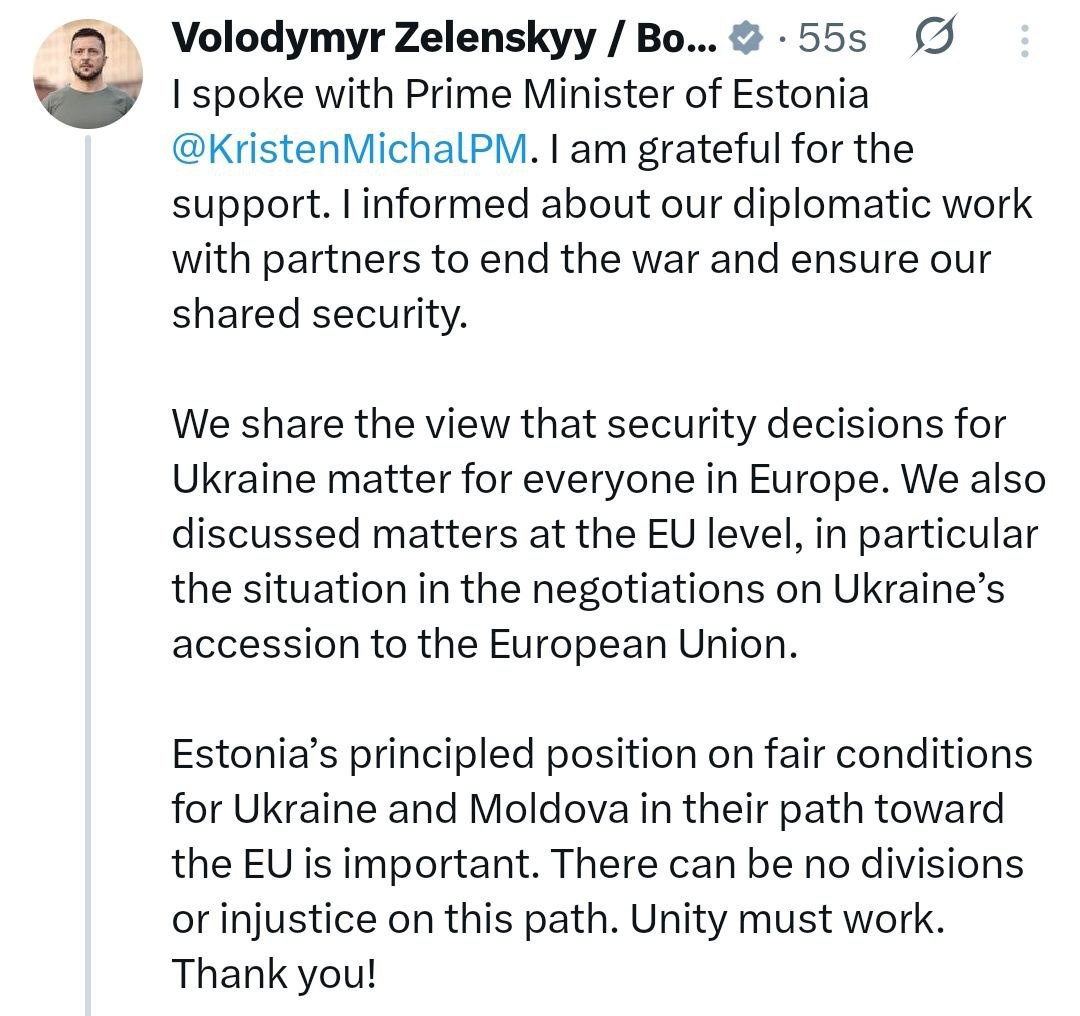
Task: Click the "Unity must work." sentence
Action: click(787, 919)
